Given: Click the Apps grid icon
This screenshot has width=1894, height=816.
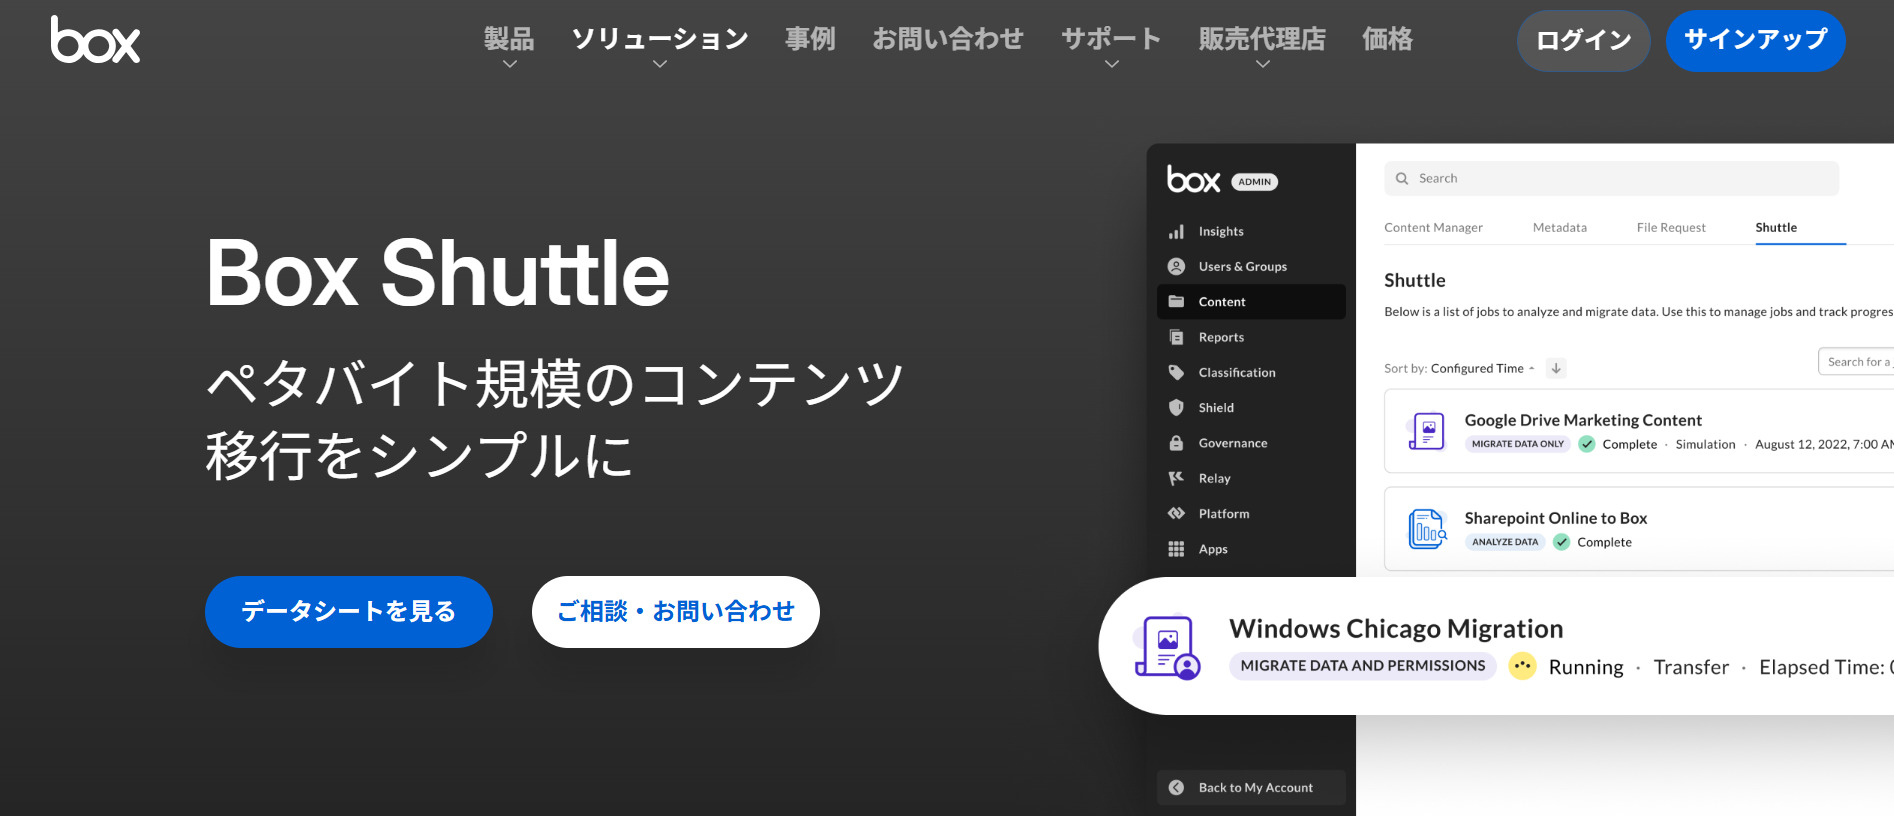Looking at the screenshot, I should 1176,549.
